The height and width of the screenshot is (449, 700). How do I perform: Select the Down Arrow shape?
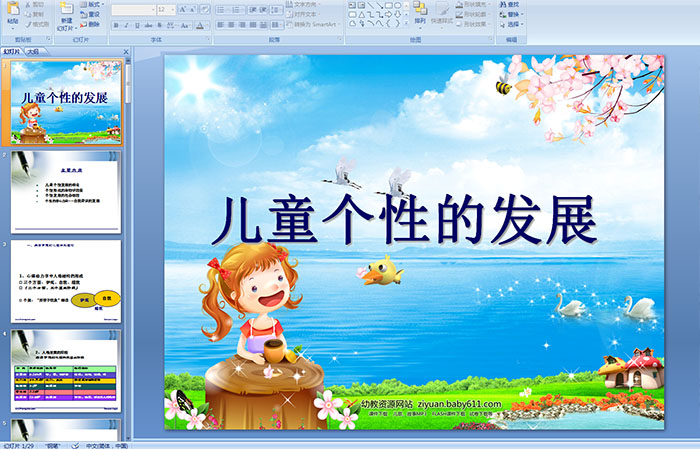[x=397, y=15]
